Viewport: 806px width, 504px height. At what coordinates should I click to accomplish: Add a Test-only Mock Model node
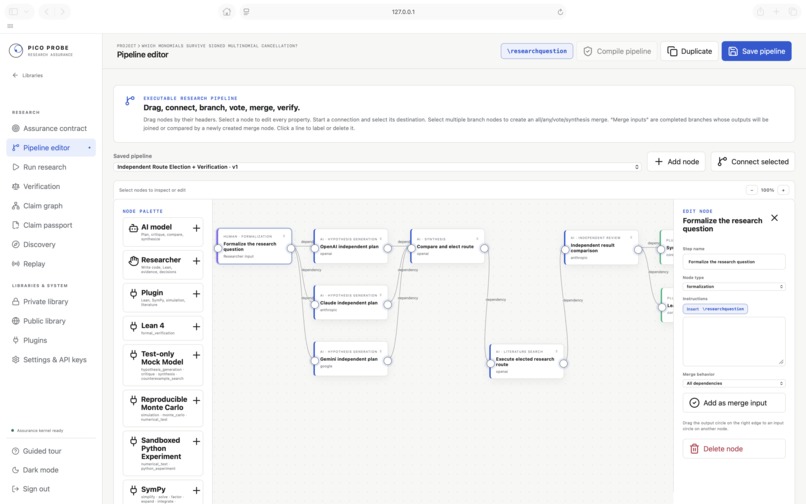pyautogui.click(x=196, y=355)
